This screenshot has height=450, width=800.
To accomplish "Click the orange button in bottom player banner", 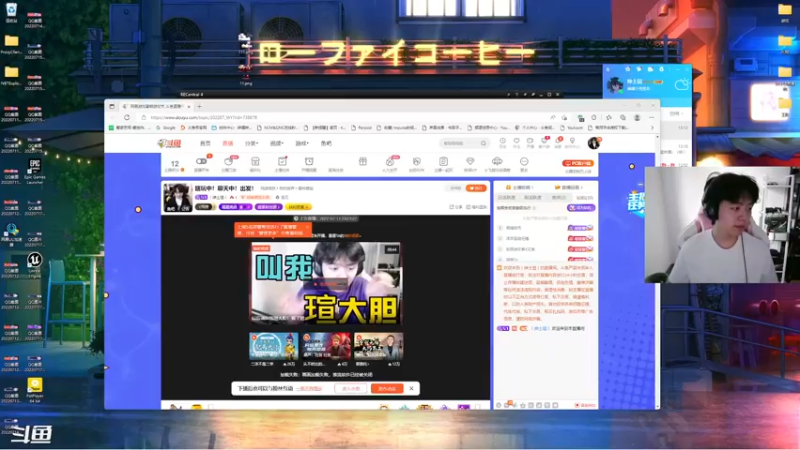I will (x=387, y=388).
